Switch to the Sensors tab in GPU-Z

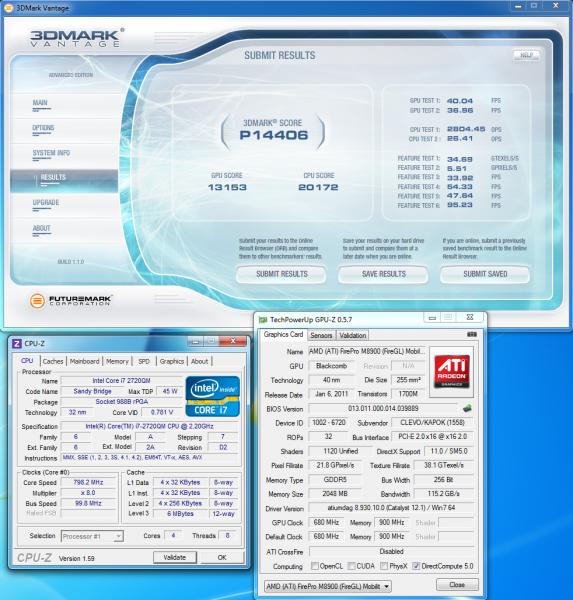[x=321, y=335]
